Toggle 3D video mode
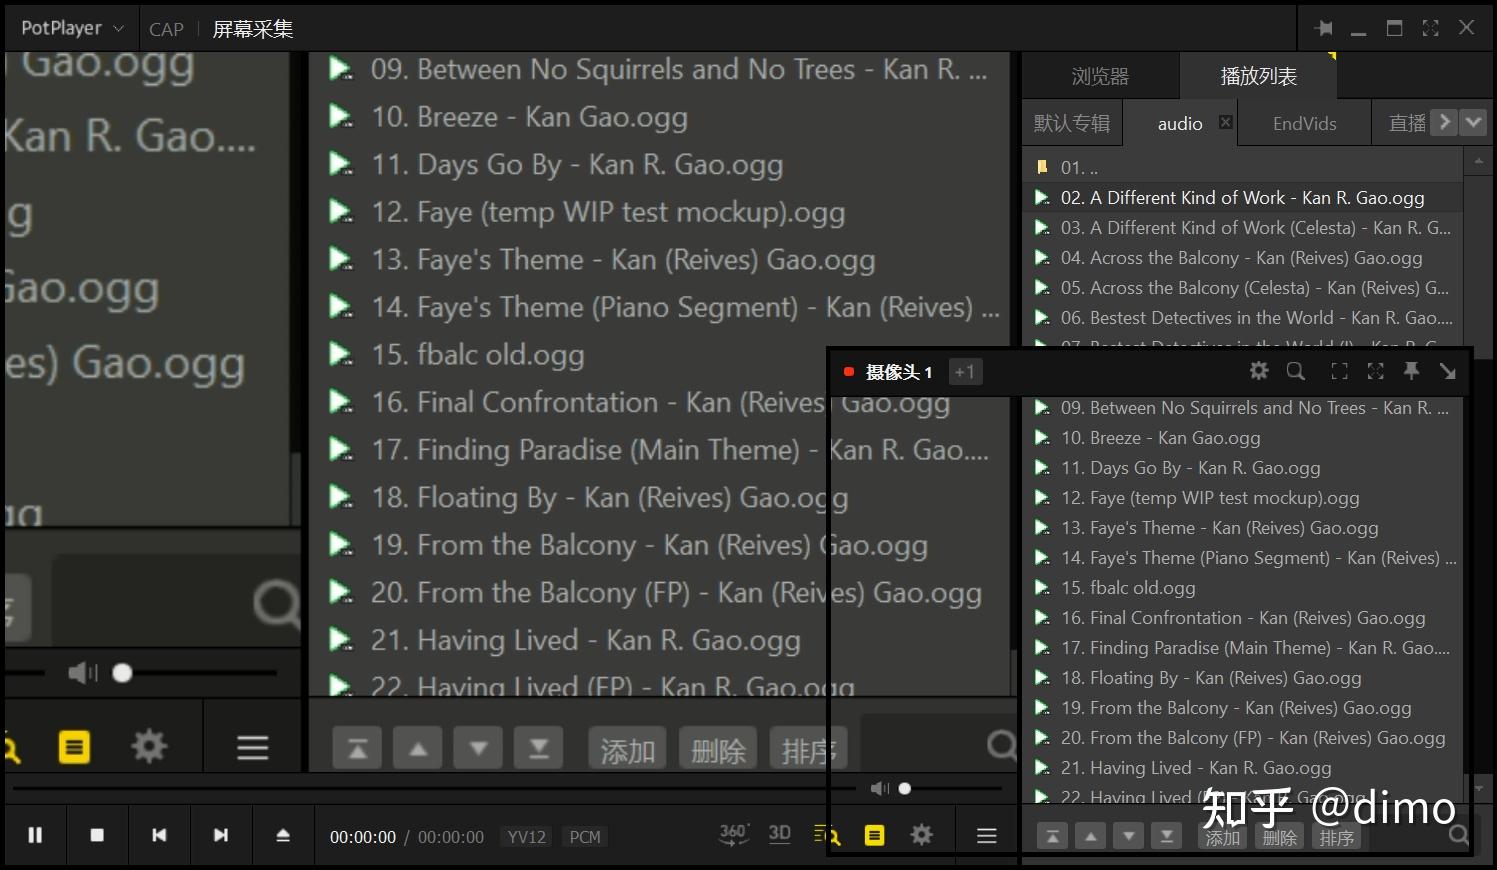The image size is (1497, 870). [780, 834]
